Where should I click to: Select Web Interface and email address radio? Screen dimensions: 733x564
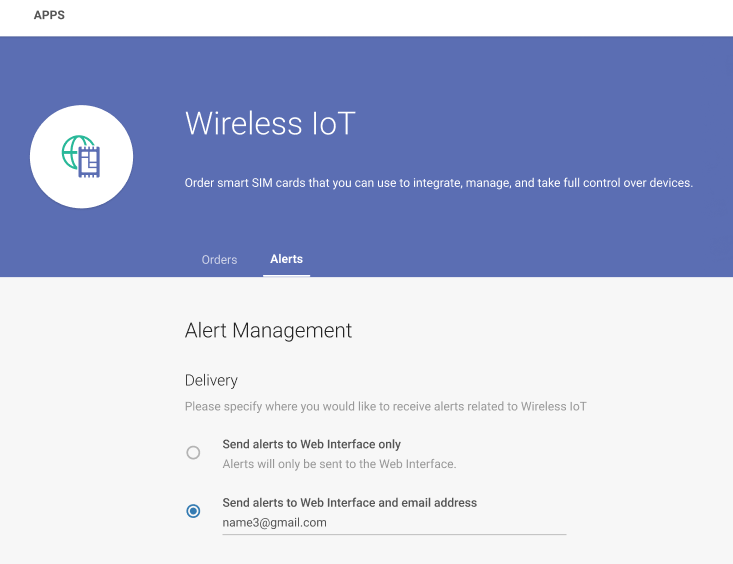tap(193, 511)
